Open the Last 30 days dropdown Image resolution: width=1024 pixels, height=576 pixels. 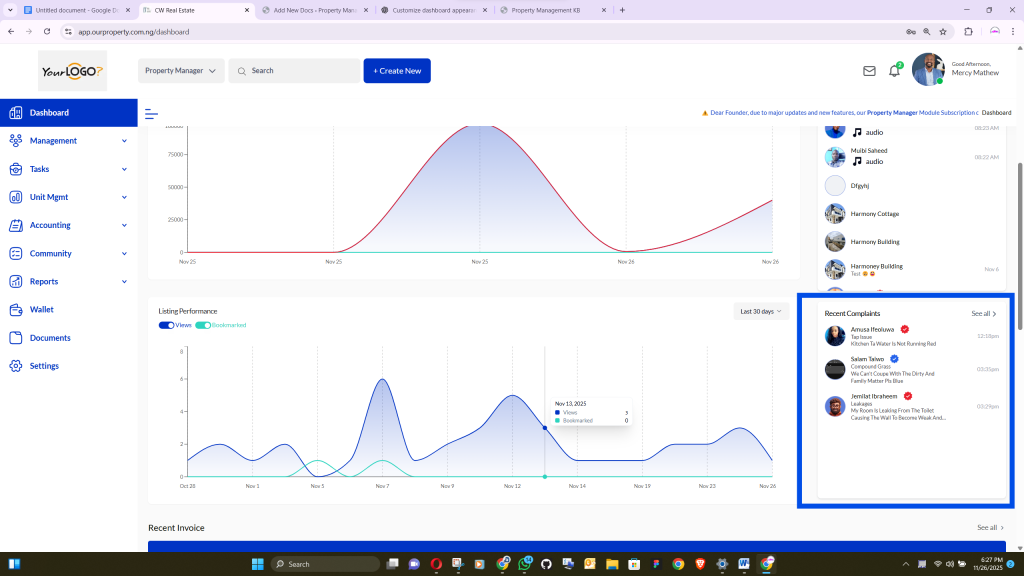[760, 311]
